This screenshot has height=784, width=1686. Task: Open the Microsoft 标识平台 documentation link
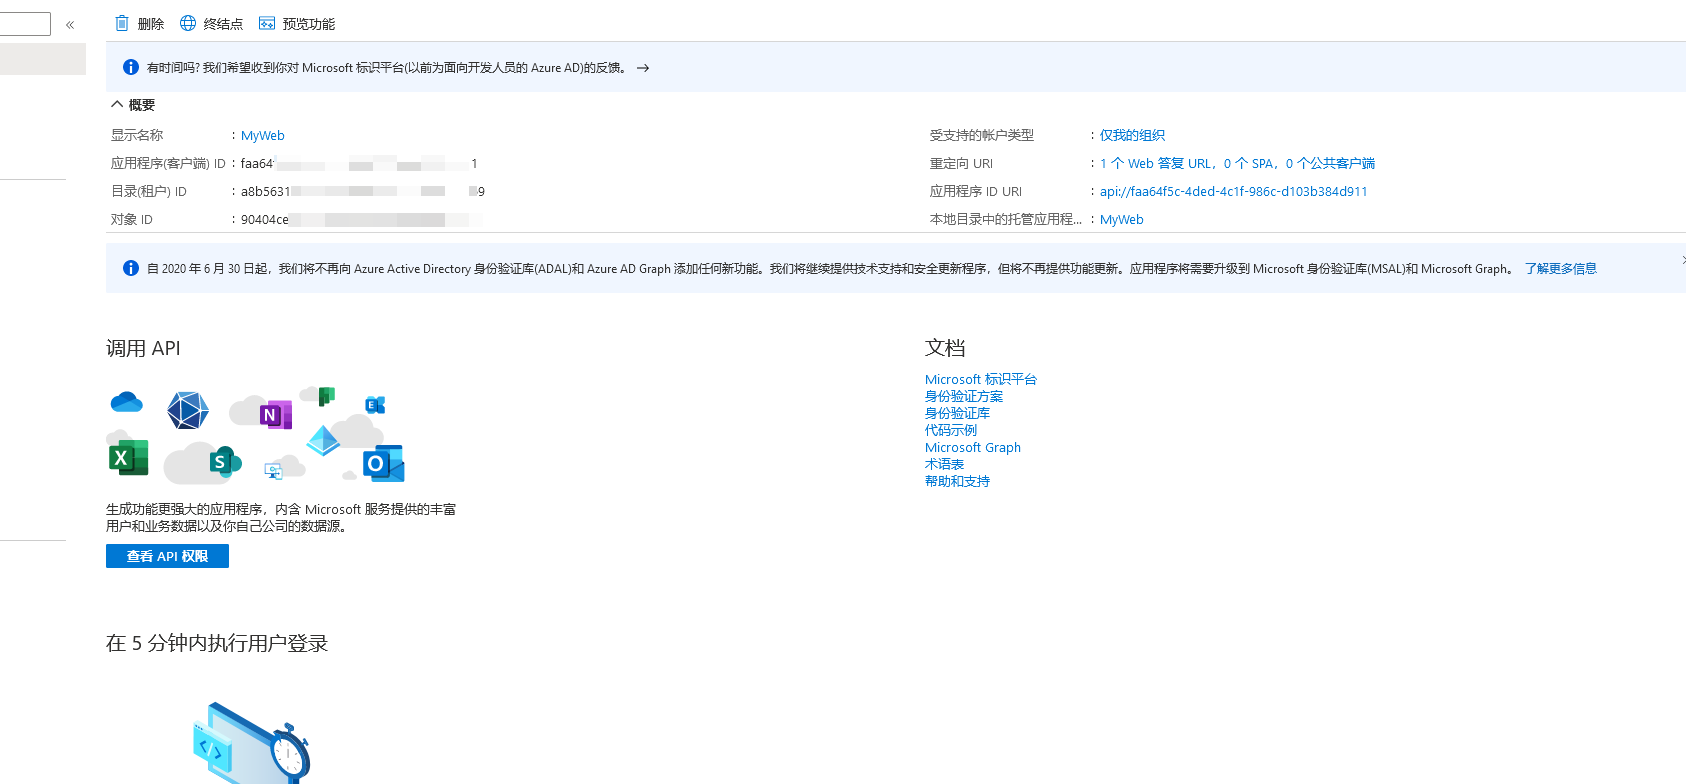[x=980, y=379]
